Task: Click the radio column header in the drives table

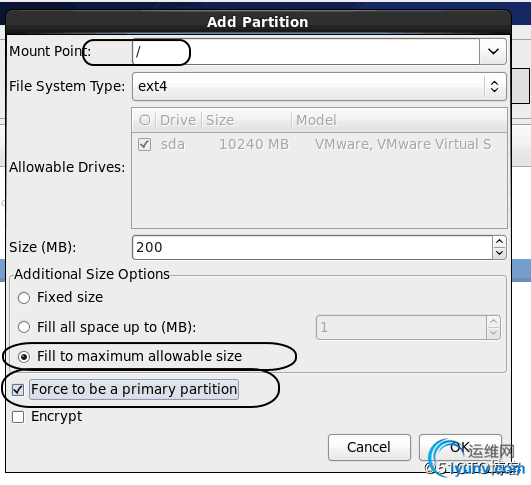Action: tap(145, 120)
